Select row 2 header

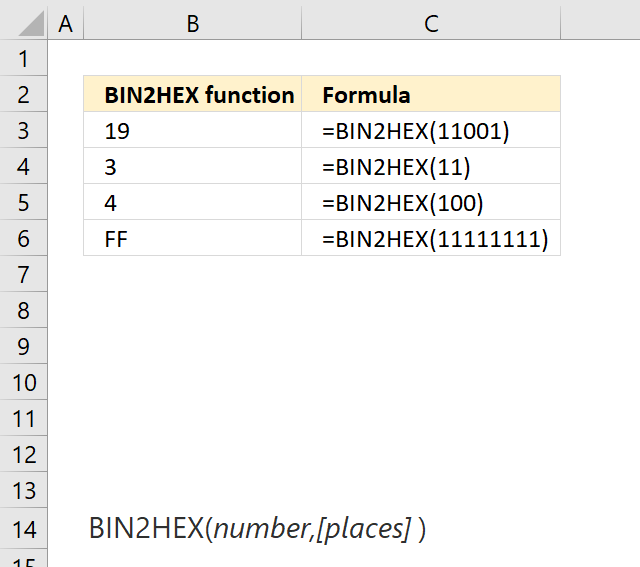point(24,94)
